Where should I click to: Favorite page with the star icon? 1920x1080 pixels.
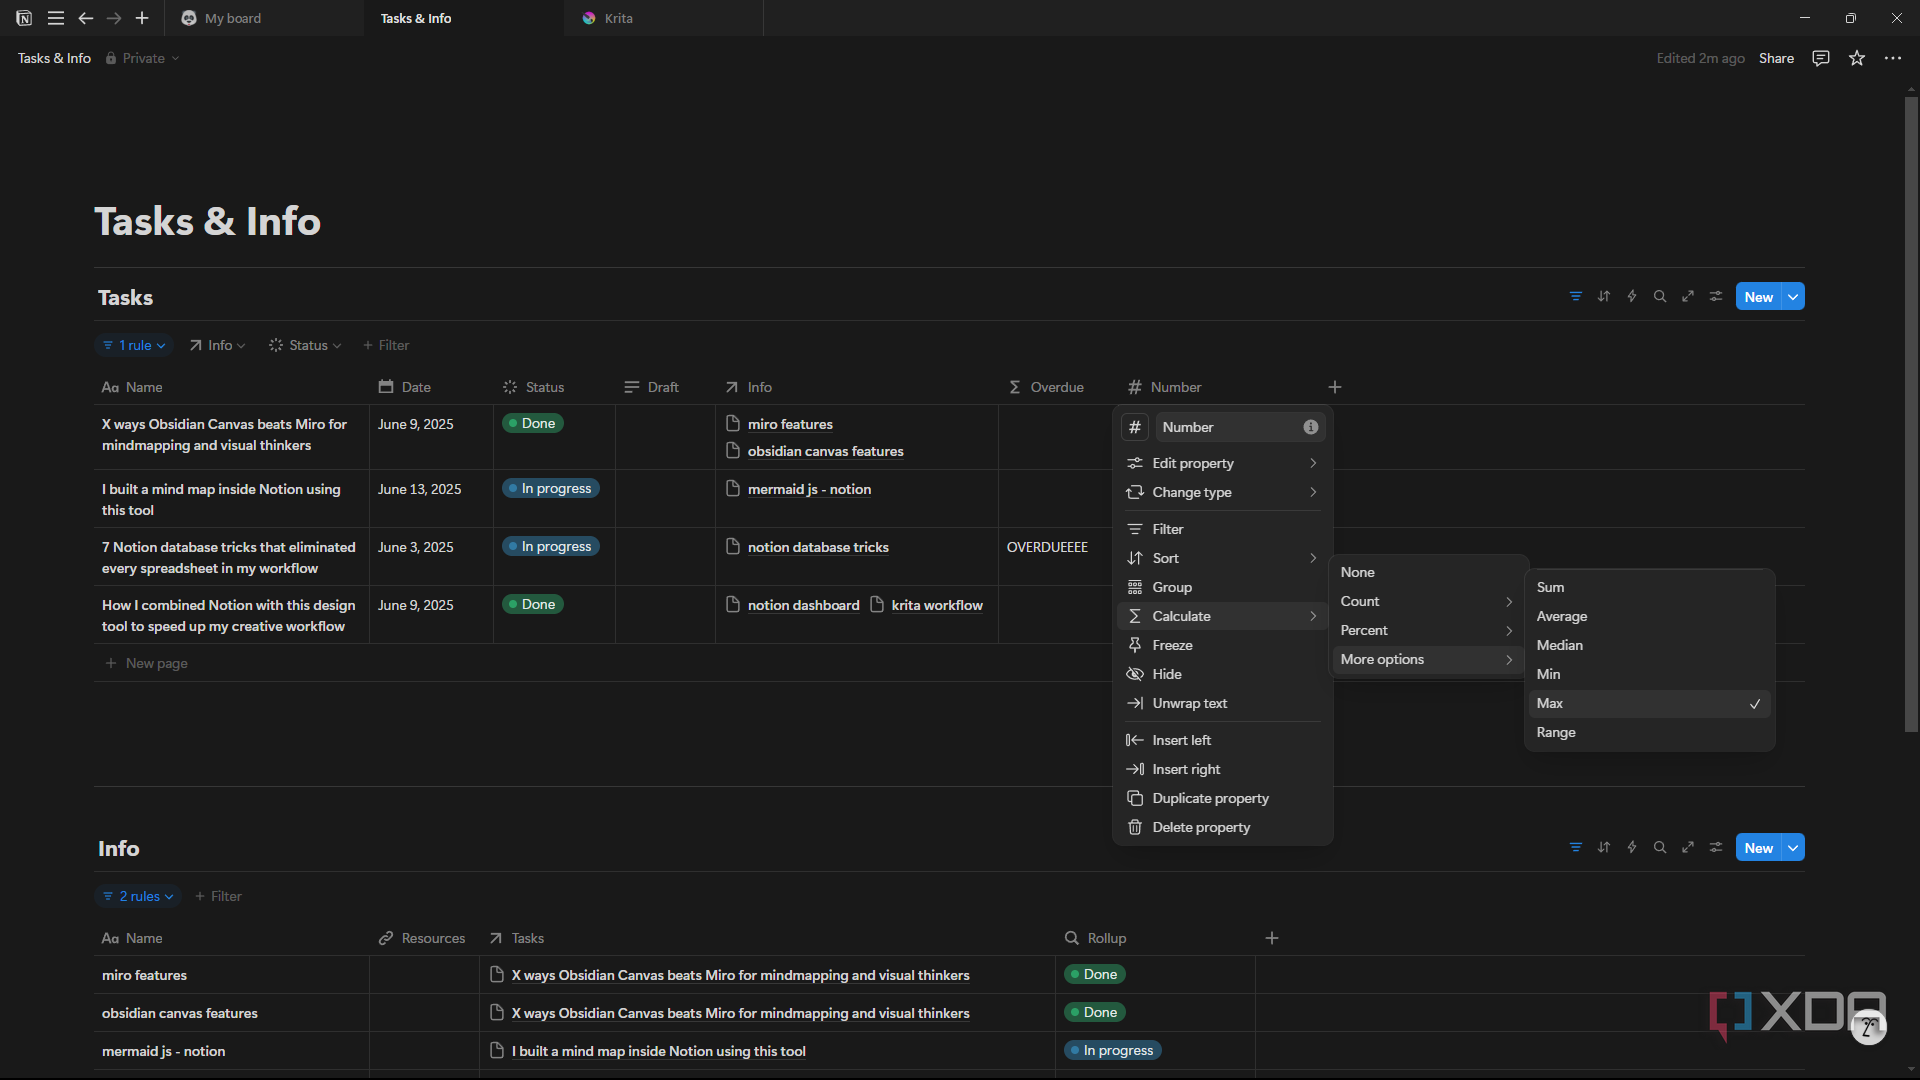click(x=1857, y=58)
